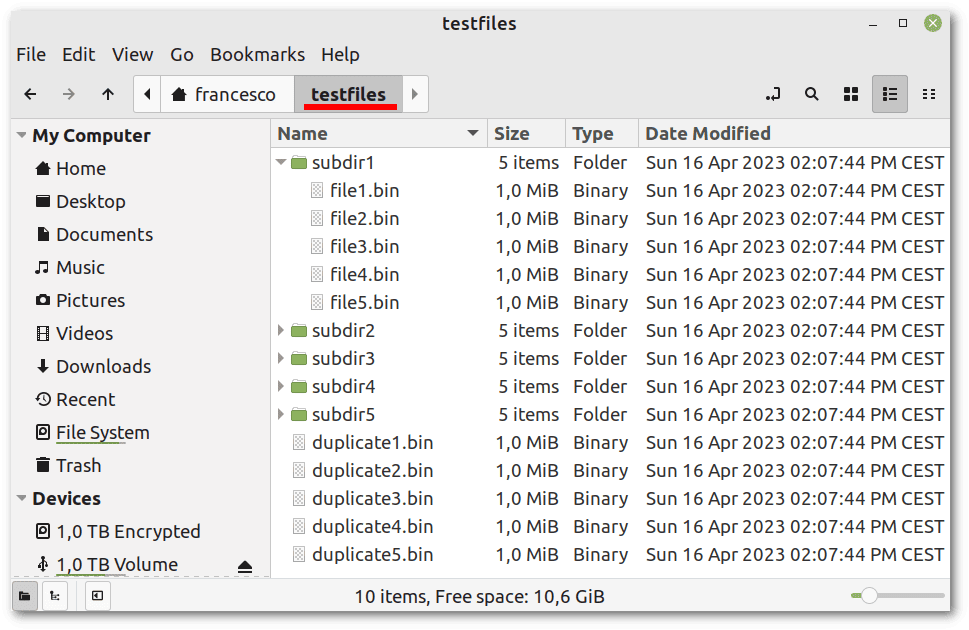Switch to list view
This screenshot has height=630, width=969.
890,94
